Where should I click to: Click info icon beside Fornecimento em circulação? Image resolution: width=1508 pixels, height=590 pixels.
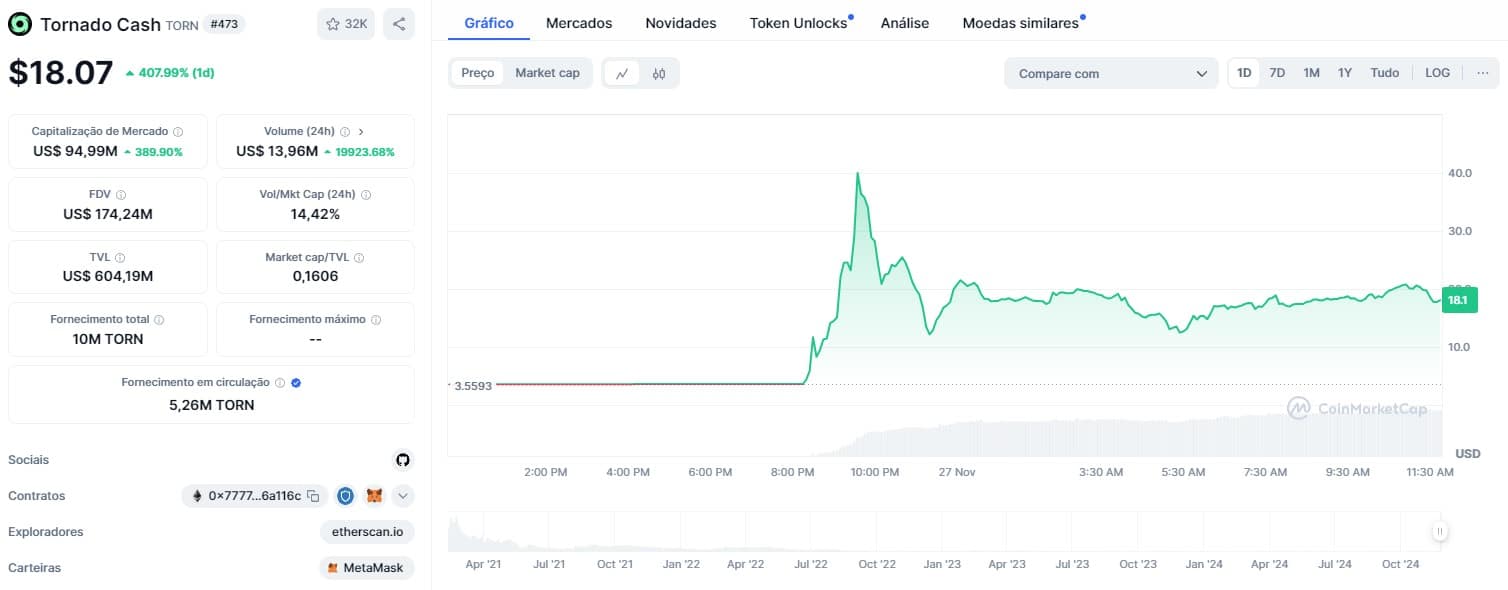click(x=280, y=382)
